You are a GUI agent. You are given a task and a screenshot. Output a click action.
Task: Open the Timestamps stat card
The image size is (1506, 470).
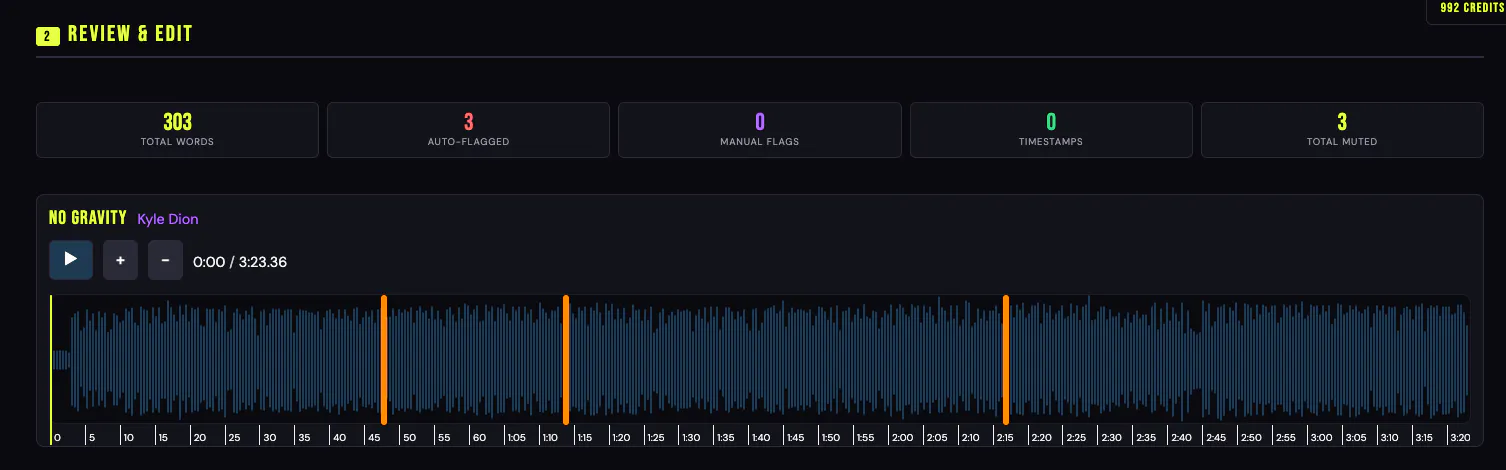(1051, 130)
